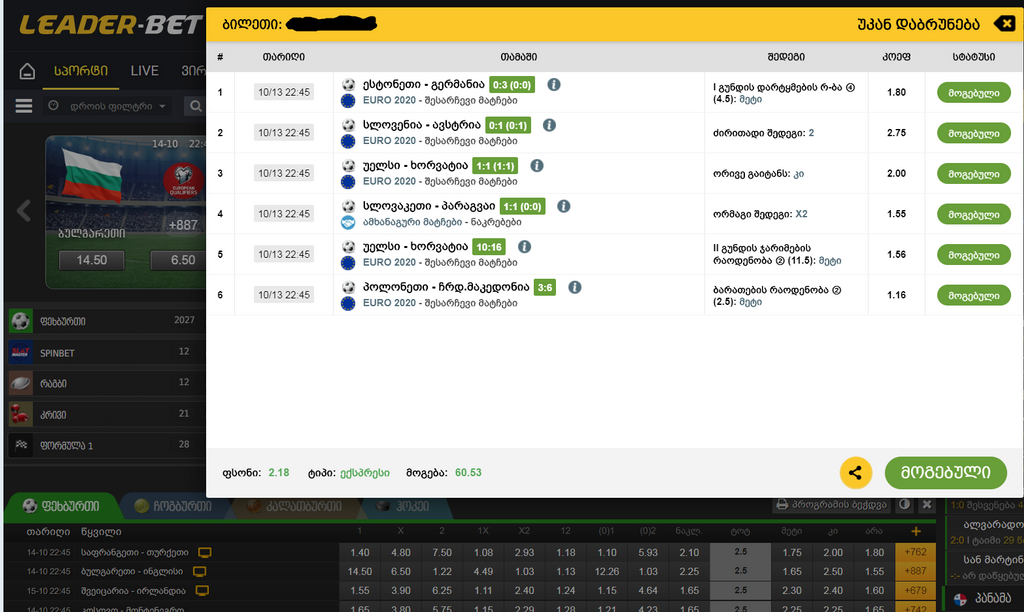Click odds 14.50 for ბულგარეთი - ინგლისი
Image resolution: width=1024 pixels, height=612 pixels.
click(359, 572)
